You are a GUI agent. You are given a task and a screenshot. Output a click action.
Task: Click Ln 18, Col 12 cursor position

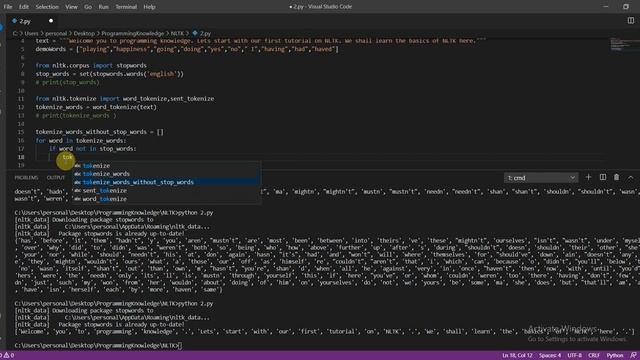click(517, 355)
